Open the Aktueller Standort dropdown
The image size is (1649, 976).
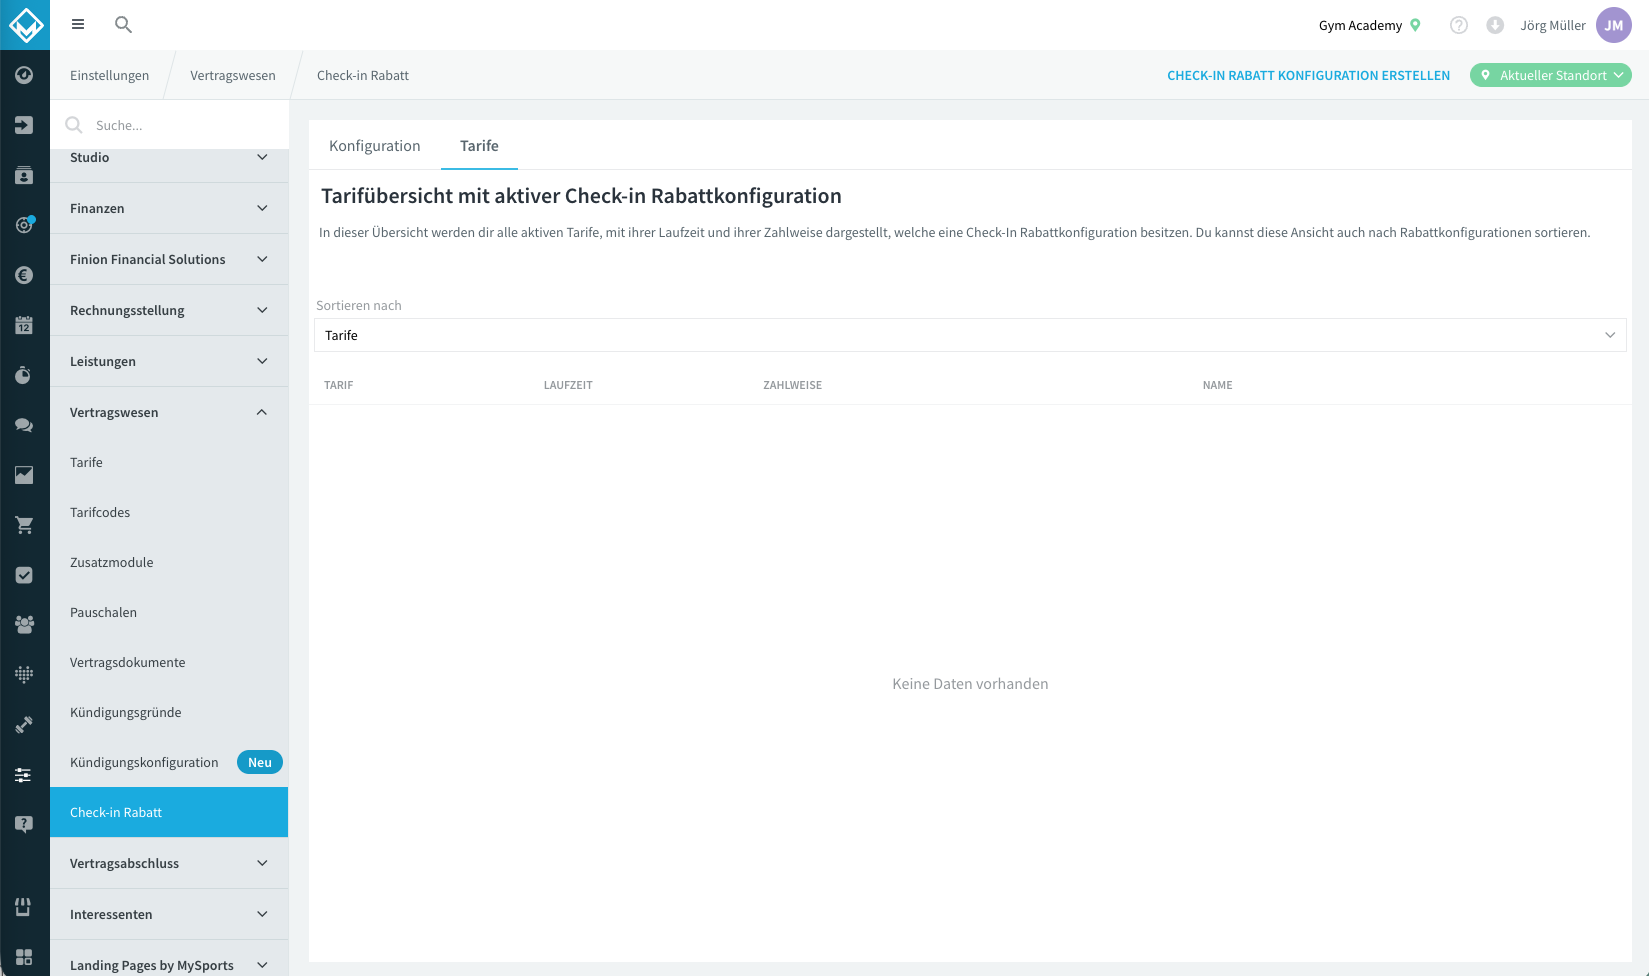[x=1550, y=75]
